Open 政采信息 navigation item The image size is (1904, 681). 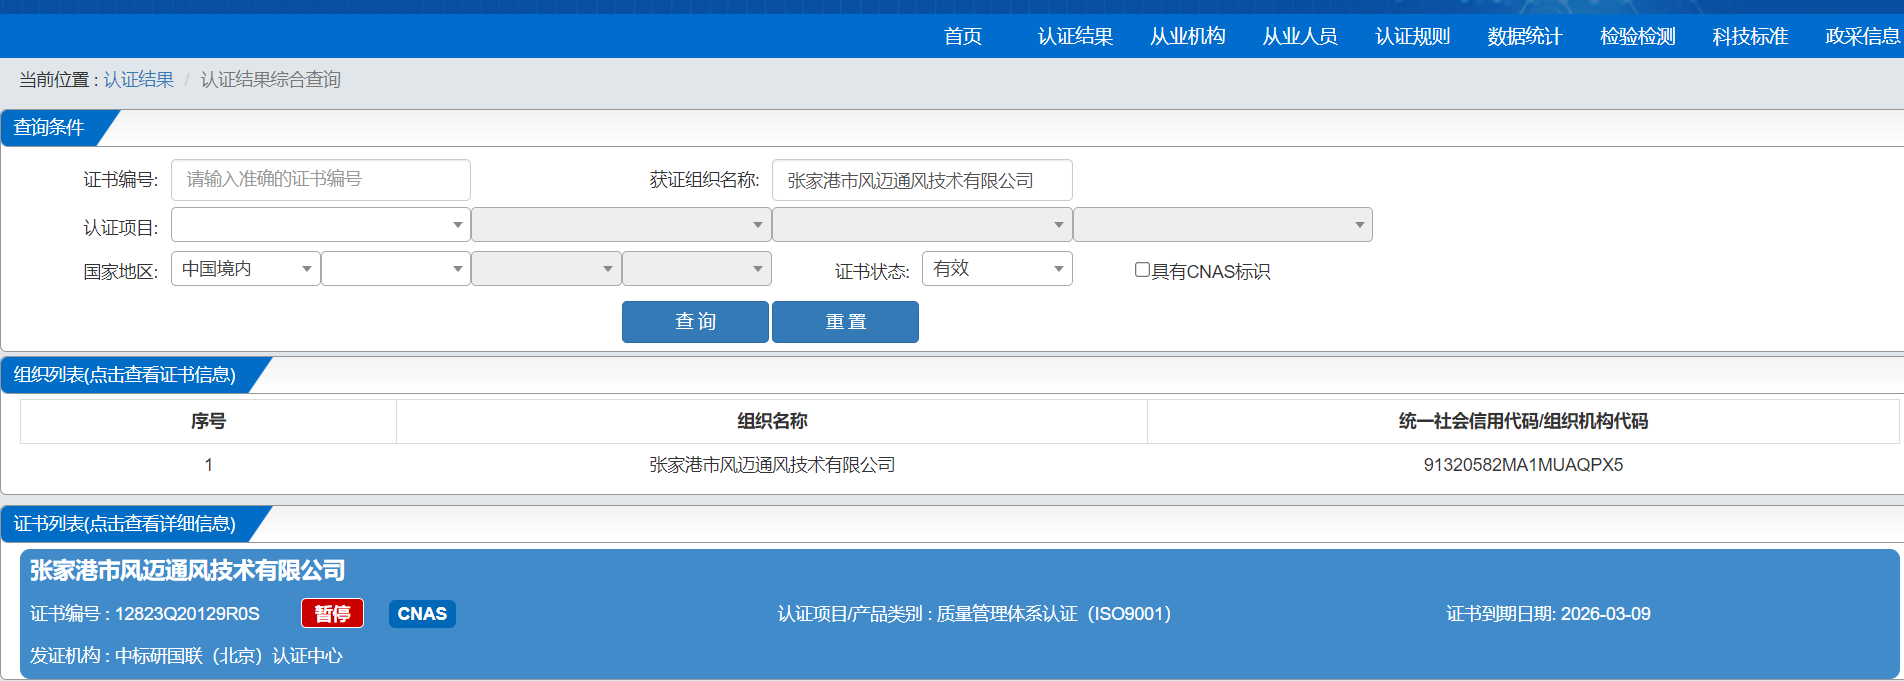tap(1862, 37)
